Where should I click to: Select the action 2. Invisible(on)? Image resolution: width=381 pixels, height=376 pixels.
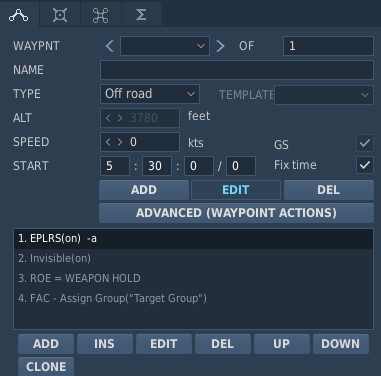click(193, 258)
